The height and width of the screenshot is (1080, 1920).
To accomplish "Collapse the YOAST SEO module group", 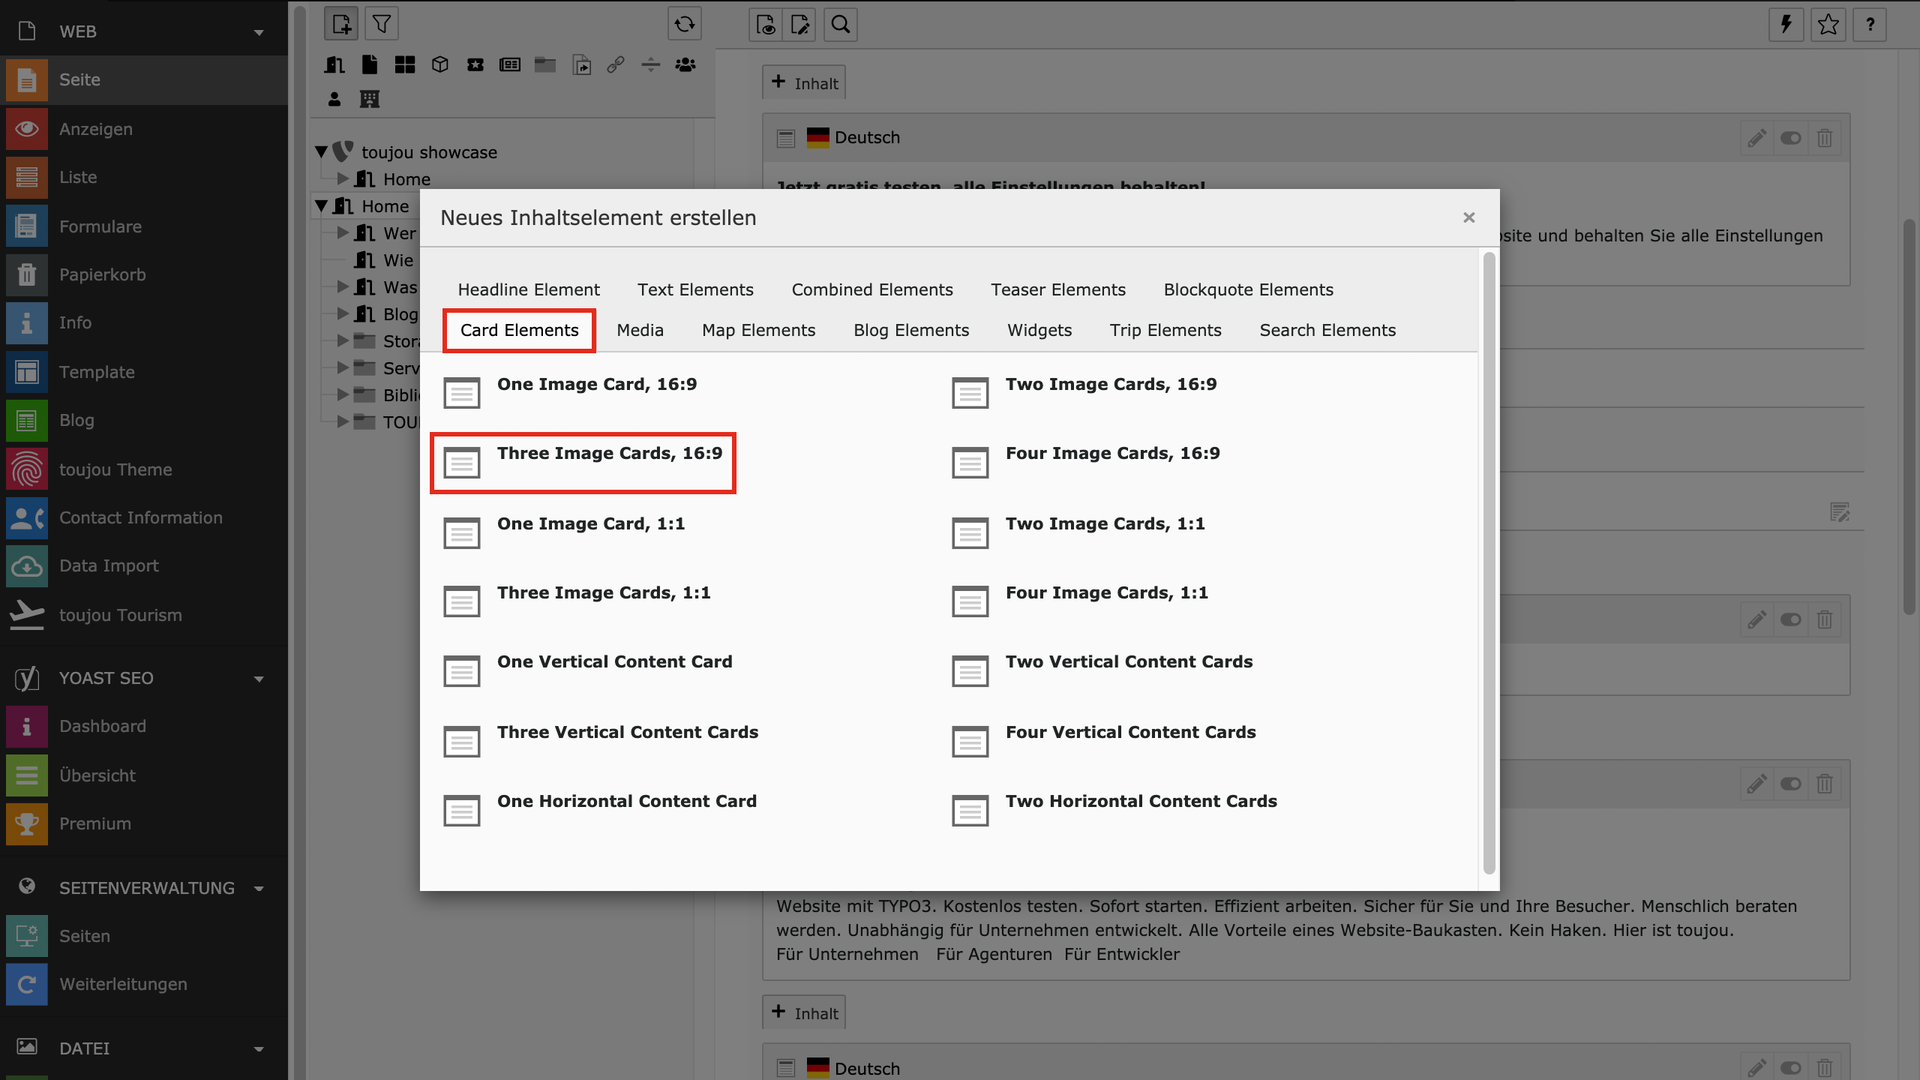I will pos(259,679).
